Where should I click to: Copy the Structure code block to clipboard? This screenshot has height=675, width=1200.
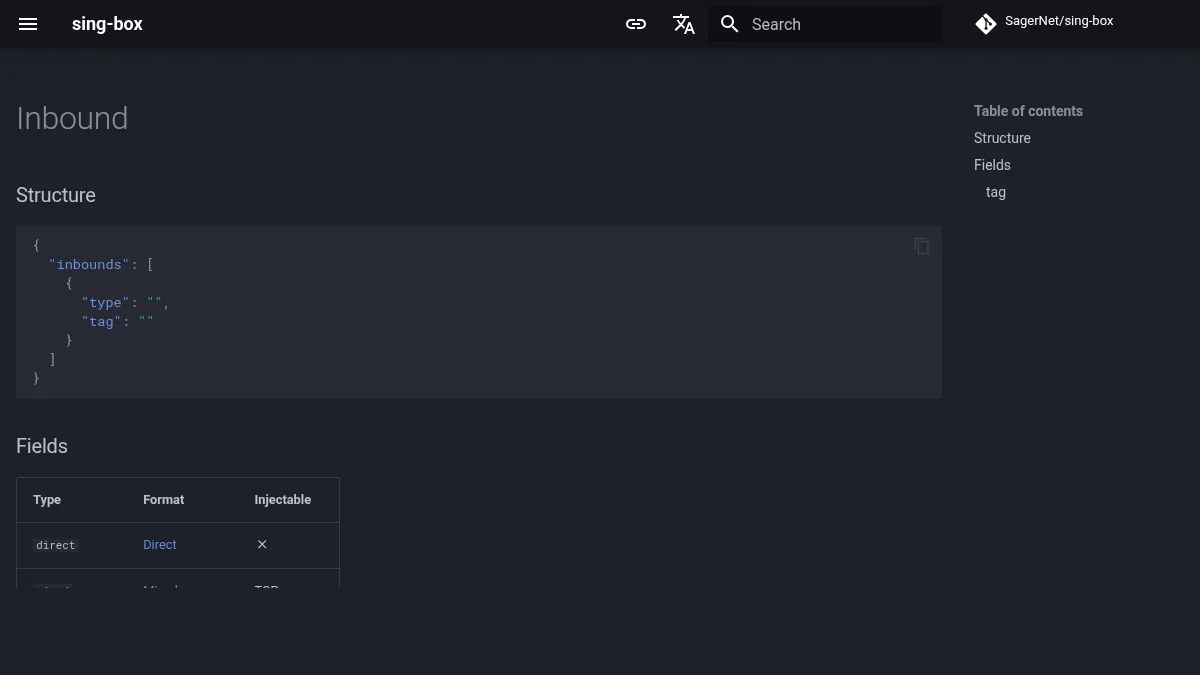coord(922,246)
